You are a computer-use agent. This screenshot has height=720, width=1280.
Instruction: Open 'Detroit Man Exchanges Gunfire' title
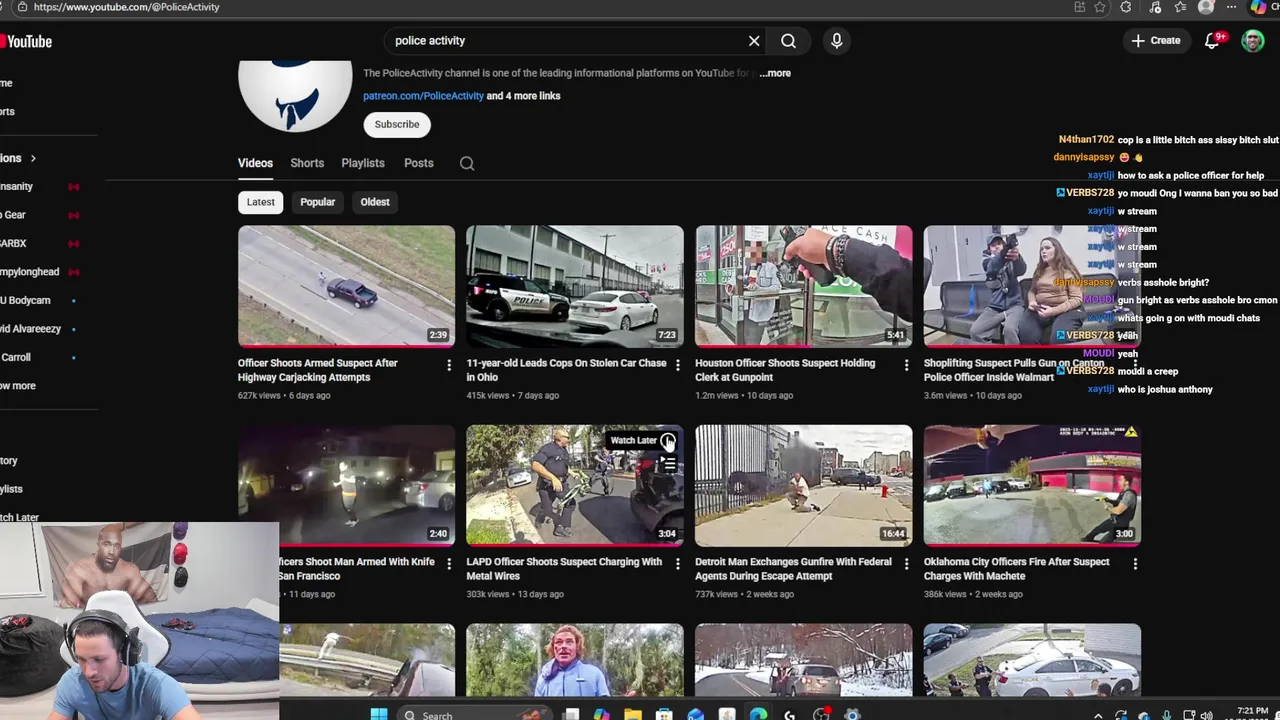click(x=793, y=568)
